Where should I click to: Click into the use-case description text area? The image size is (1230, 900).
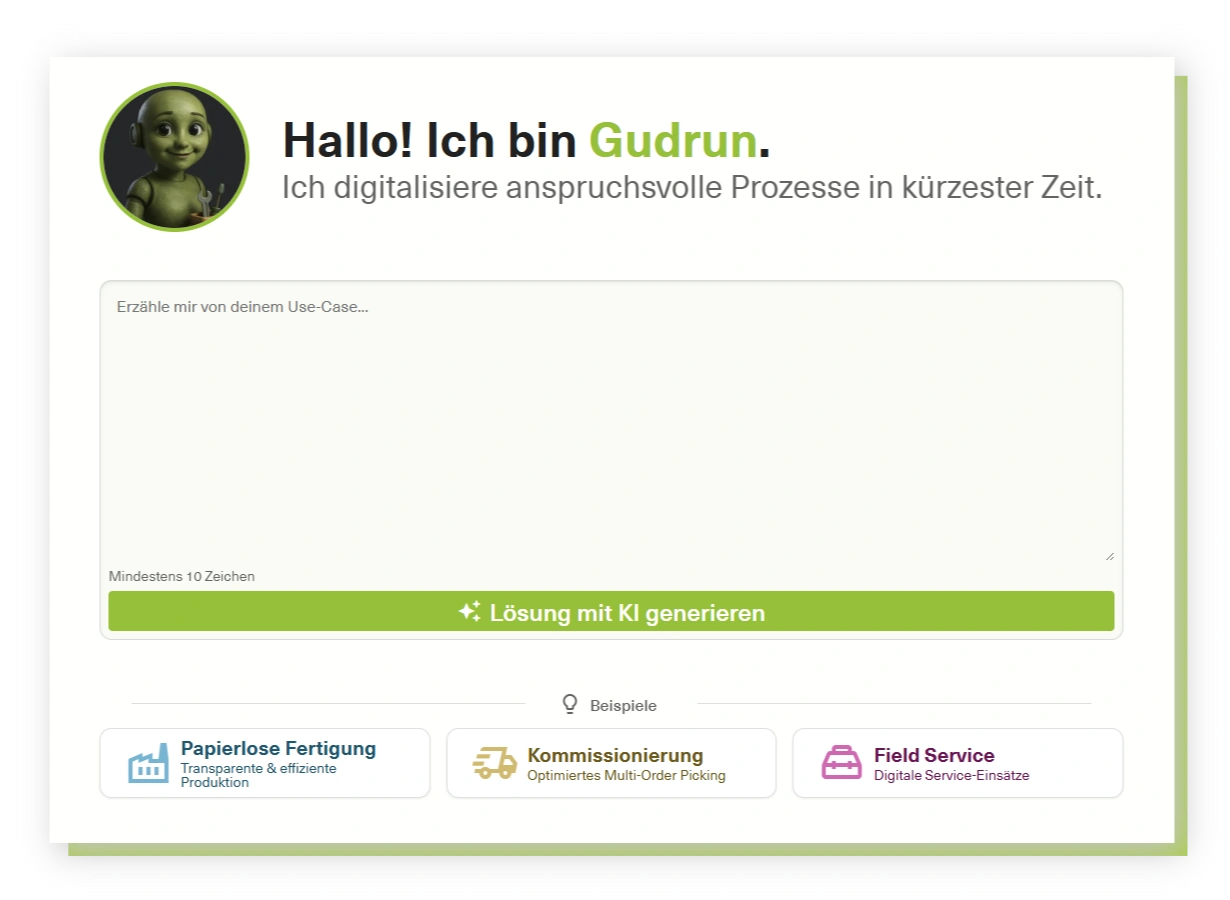tap(611, 423)
